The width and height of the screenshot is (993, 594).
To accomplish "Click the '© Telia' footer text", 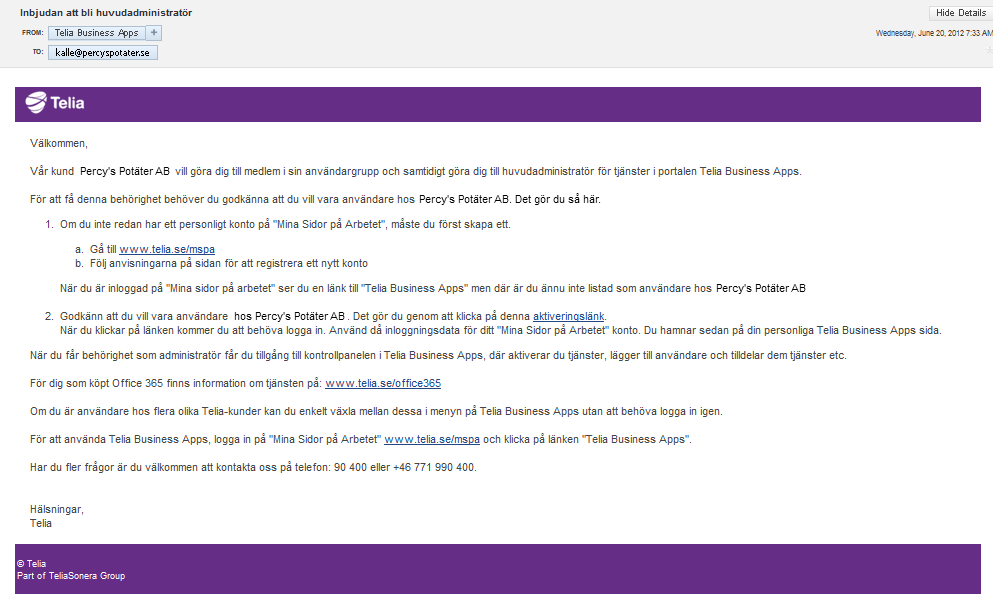I will point(32,564).
